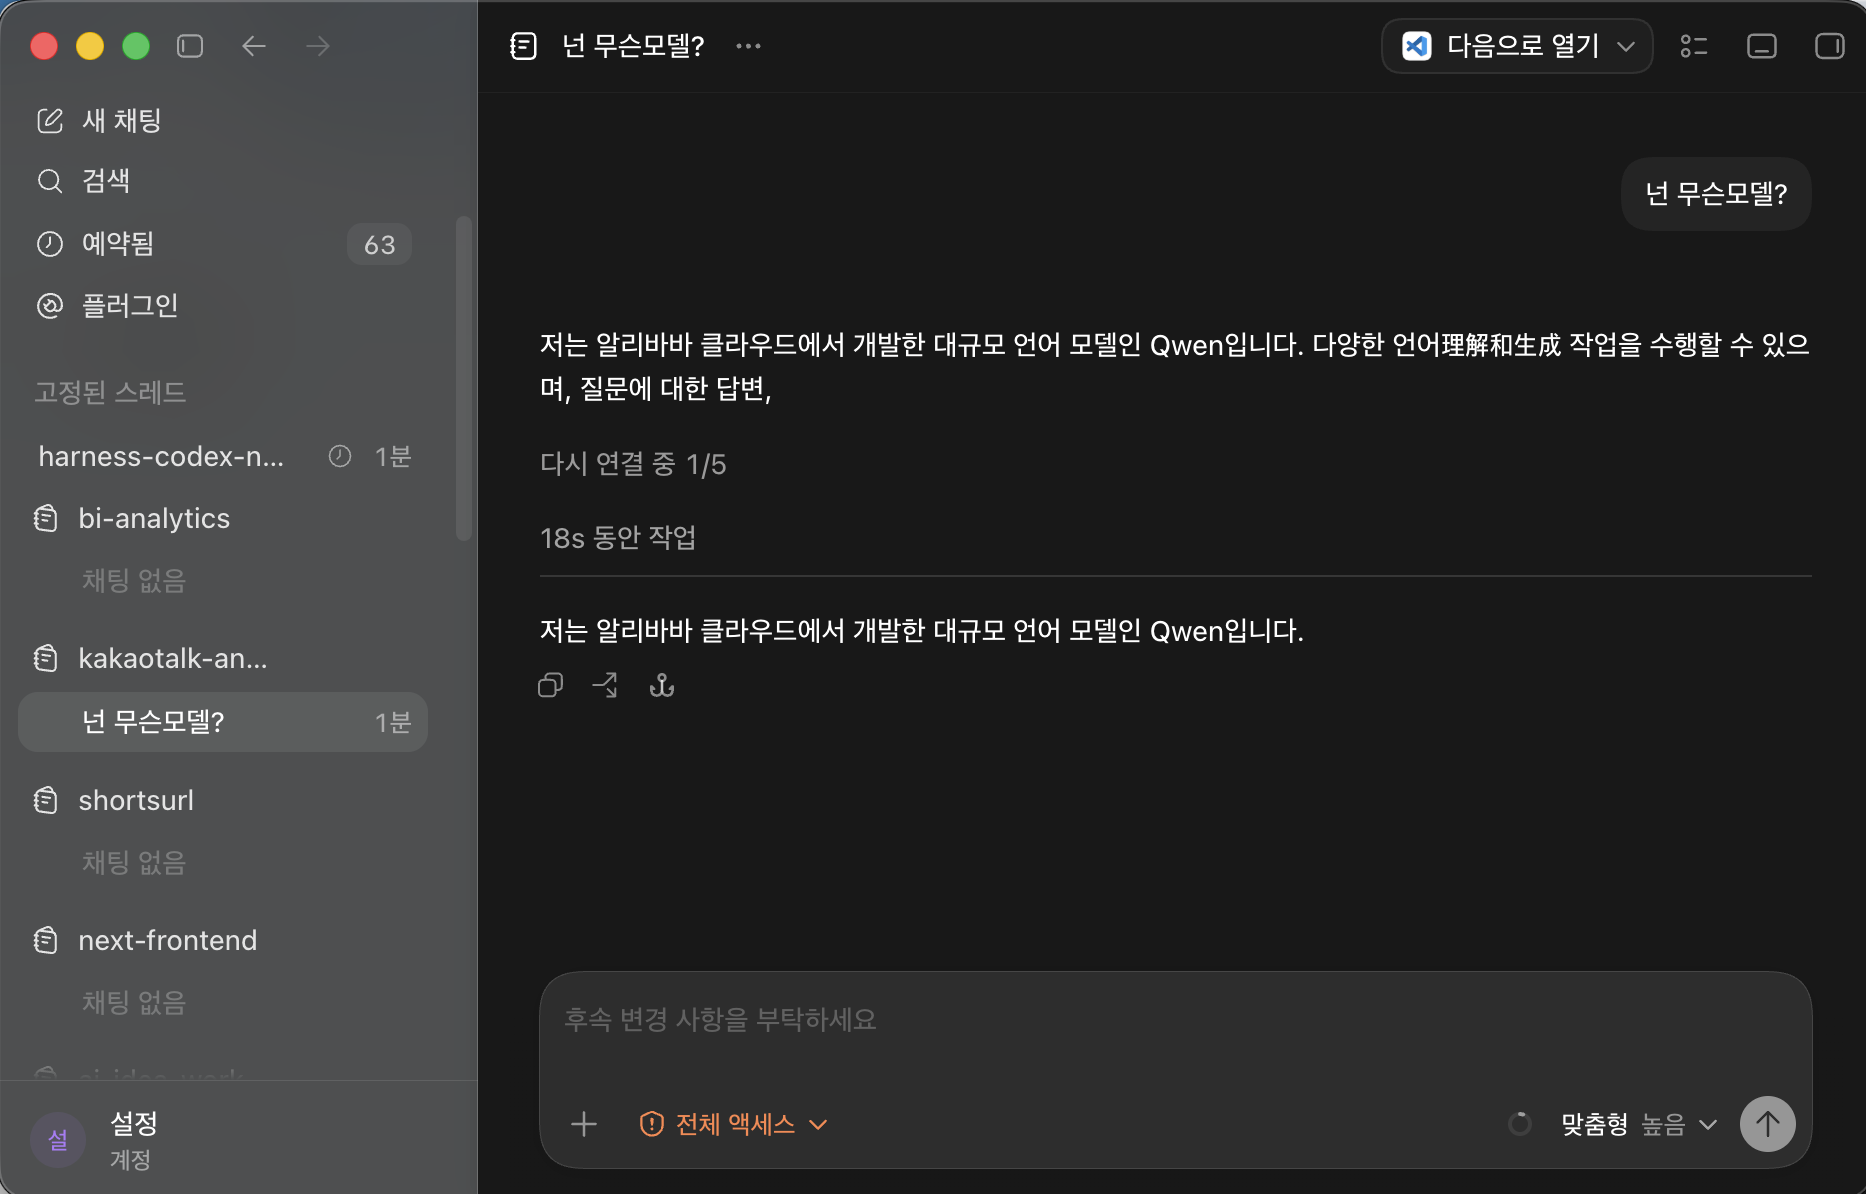Add an attachment with plus icon

point(584,1124)
